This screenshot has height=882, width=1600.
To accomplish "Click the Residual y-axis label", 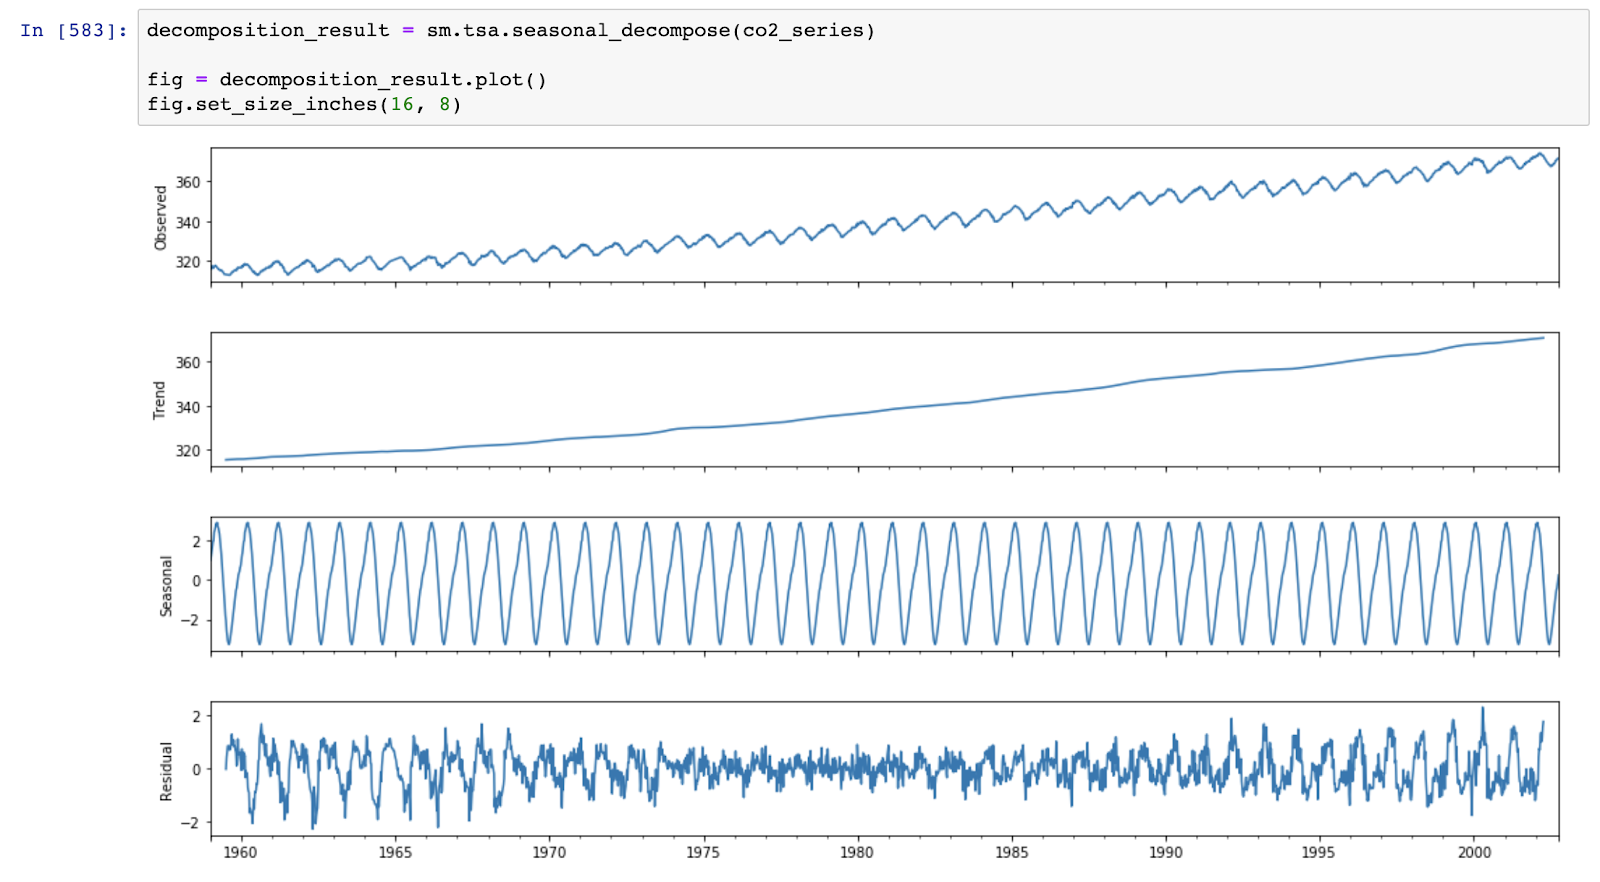I will click(166, 771).
